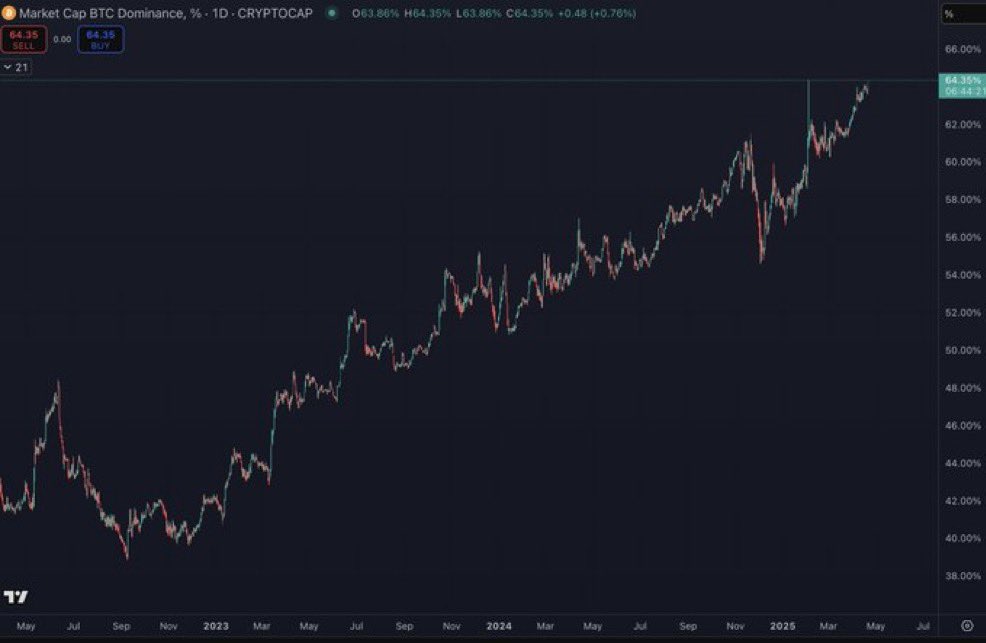Click the green market status dot

coord(332,13)
